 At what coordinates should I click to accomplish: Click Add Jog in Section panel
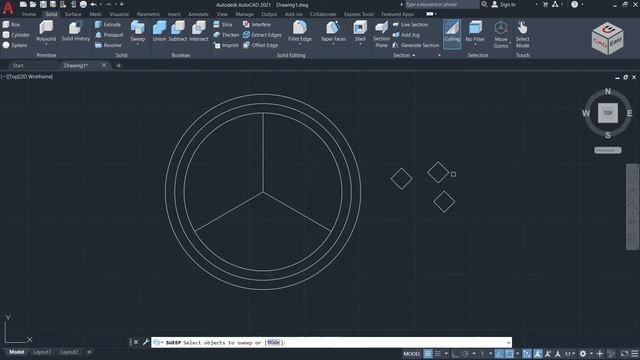point(406,35)
